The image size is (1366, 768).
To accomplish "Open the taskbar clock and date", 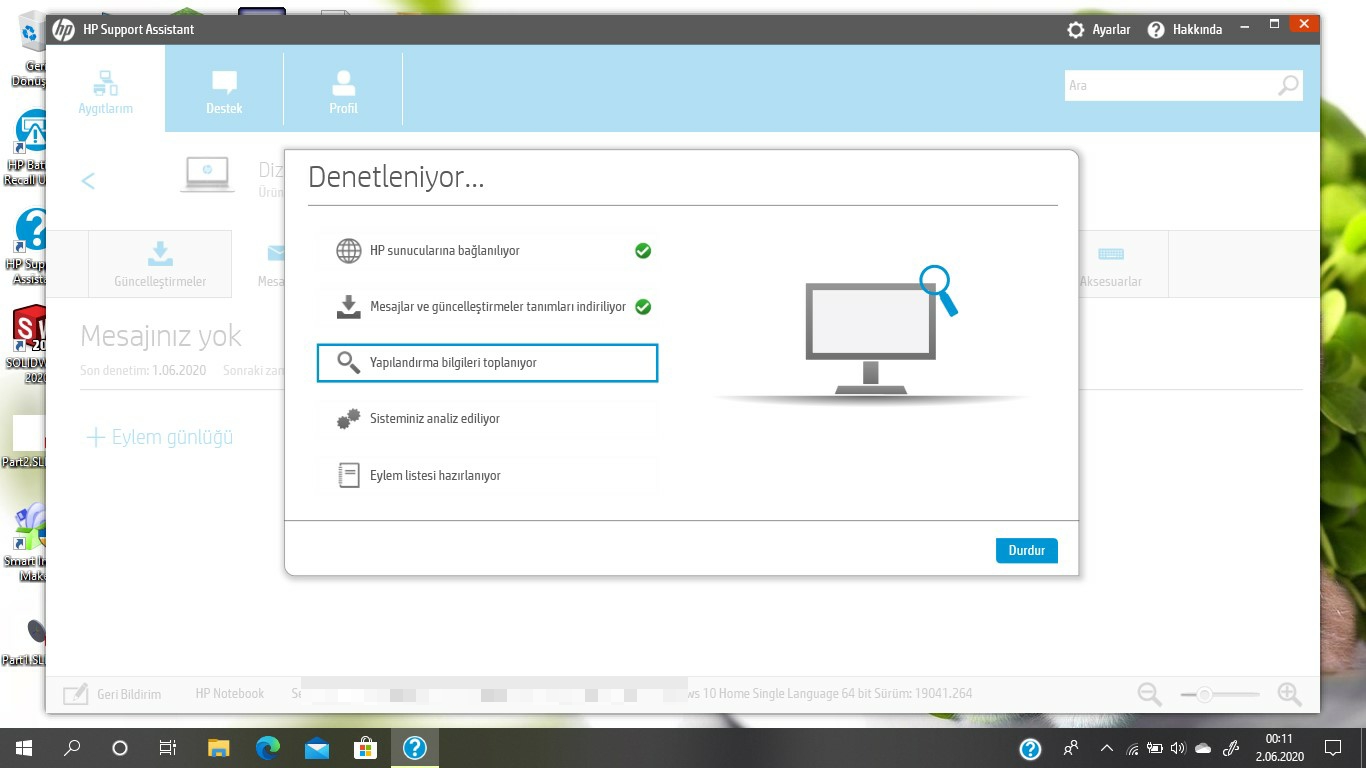I will [x=1279, y=748].
